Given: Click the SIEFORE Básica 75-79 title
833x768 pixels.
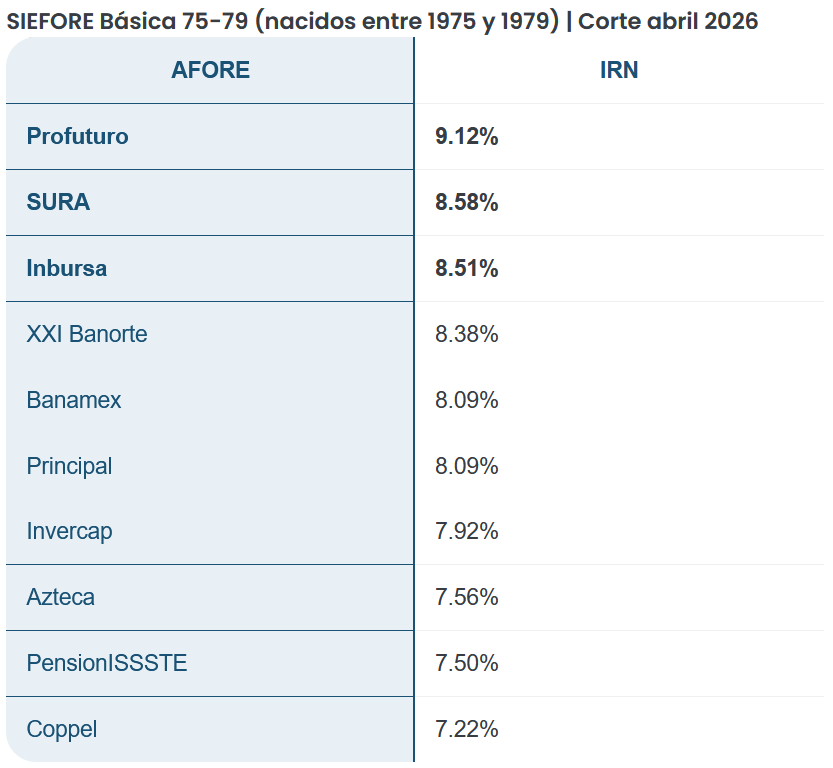Looking at the screenshot, I should click(382, 21).
